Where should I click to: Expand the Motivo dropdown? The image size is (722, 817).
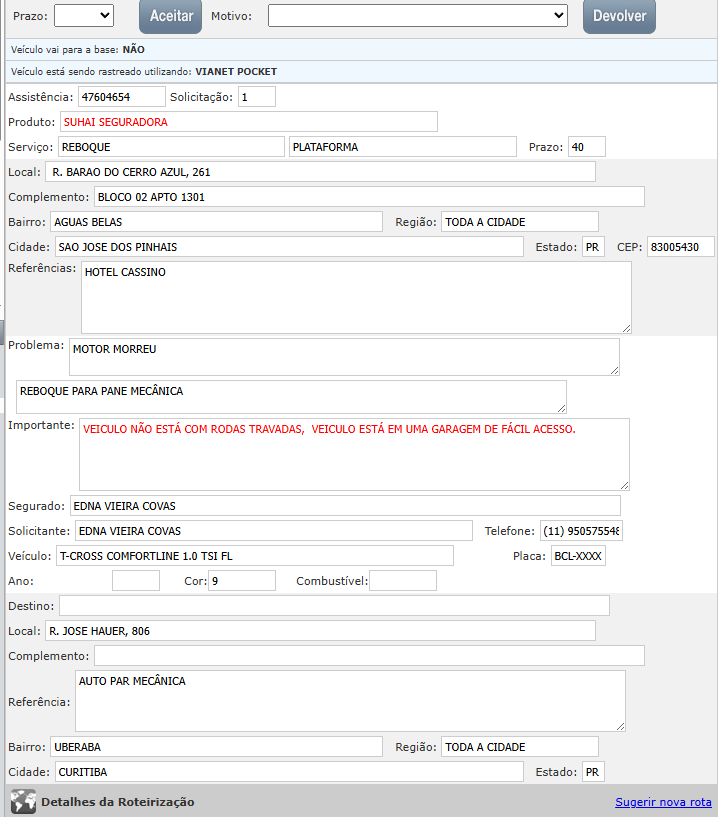[418, 15]
